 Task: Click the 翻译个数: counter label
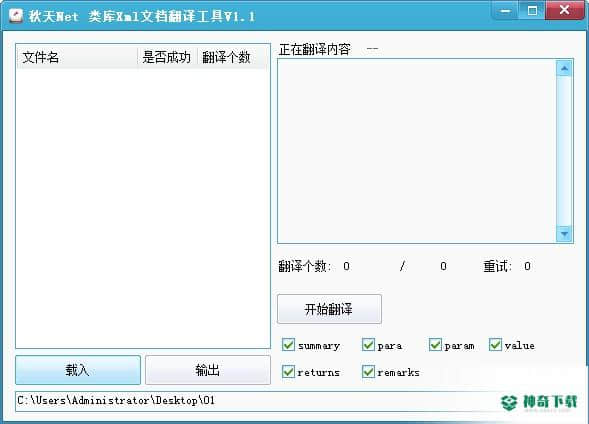pyautogui.click(x=305, y=266)
